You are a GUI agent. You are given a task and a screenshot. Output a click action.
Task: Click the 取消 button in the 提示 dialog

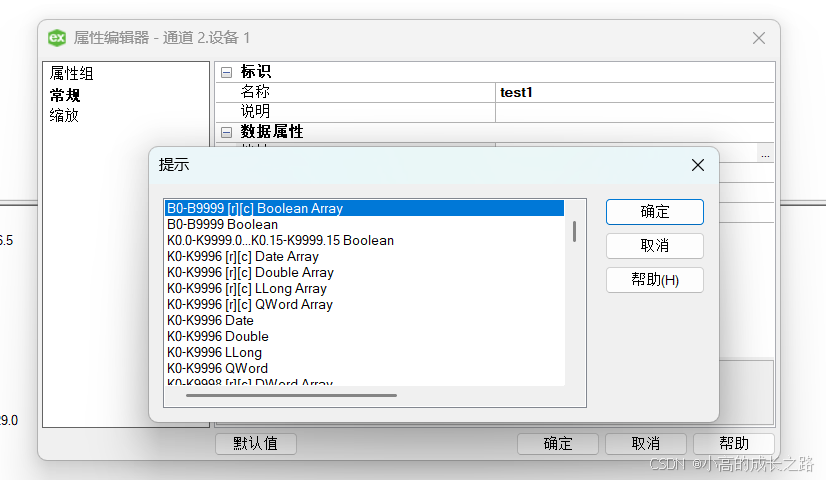pyautogui.click(x=654, y=246)
